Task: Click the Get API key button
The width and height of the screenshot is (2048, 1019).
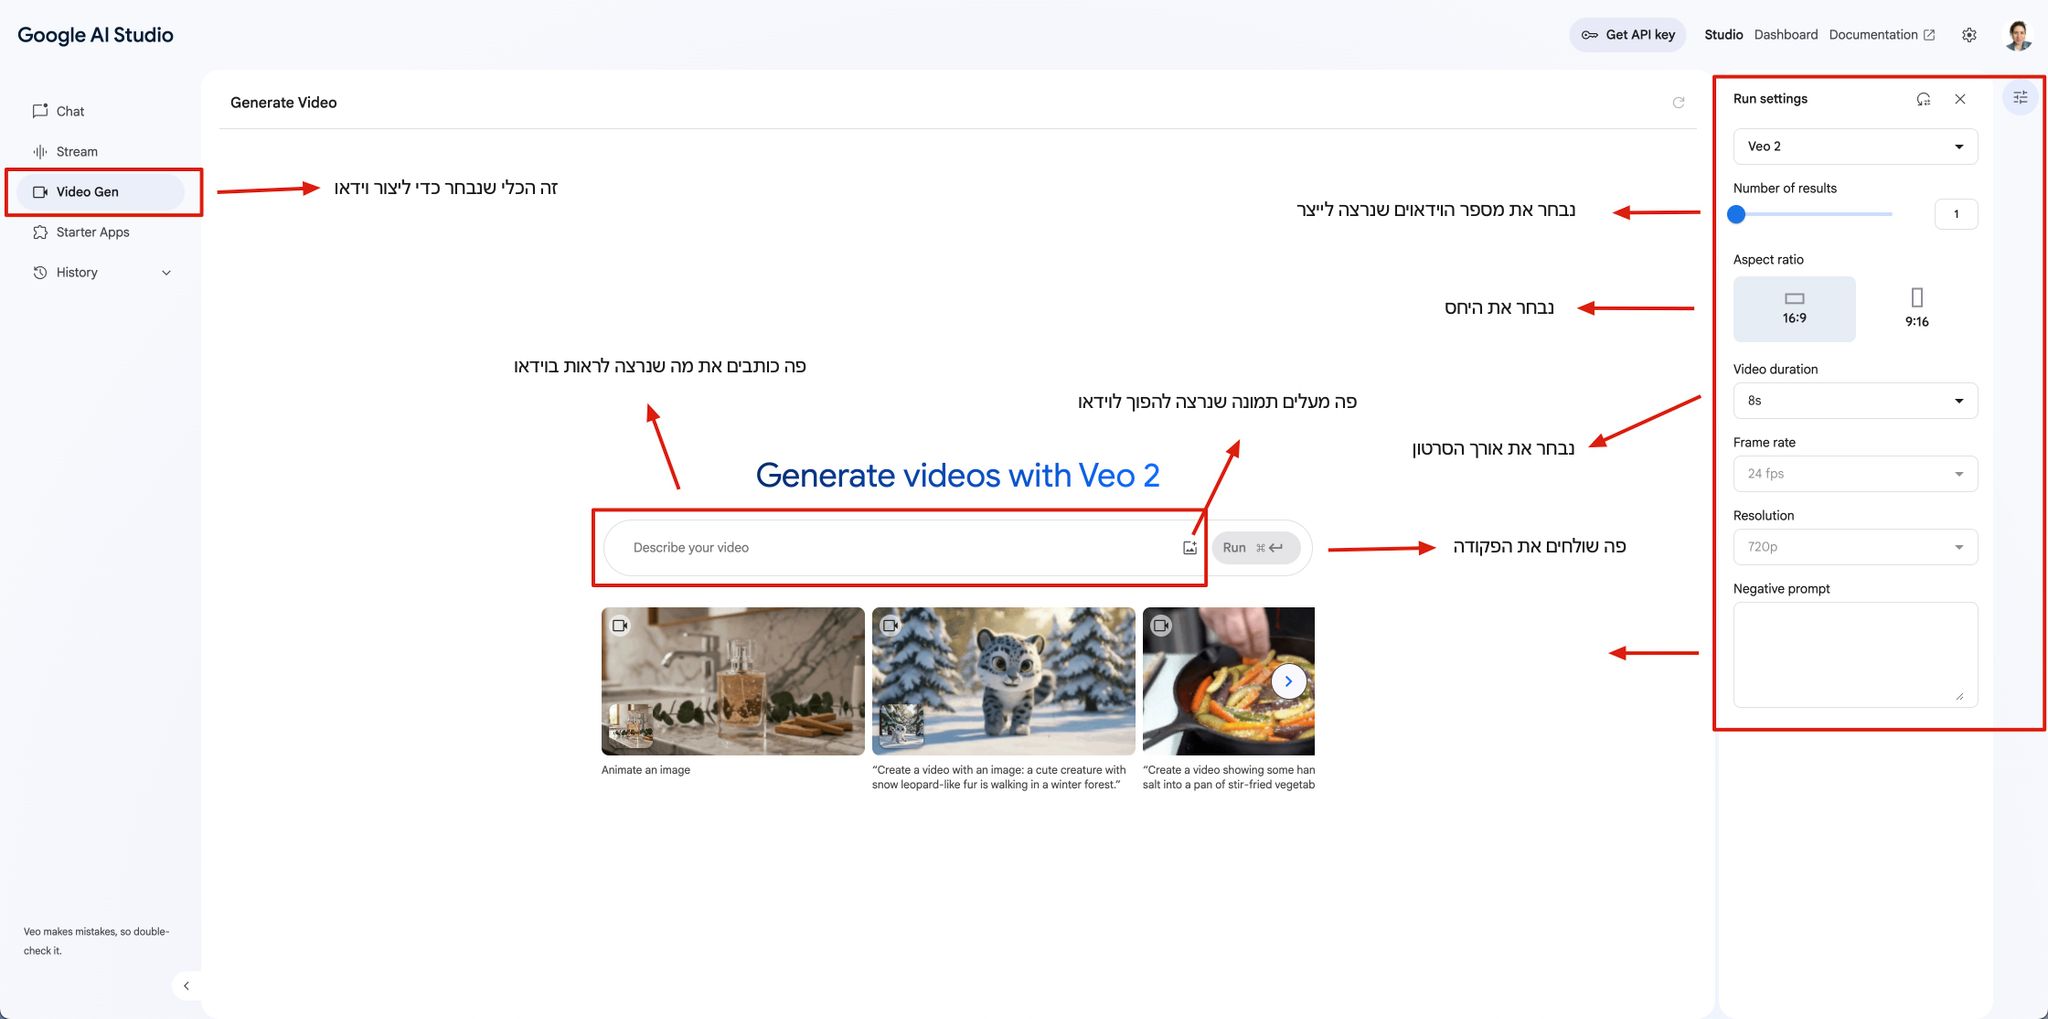Action: tap(1627, 35)
